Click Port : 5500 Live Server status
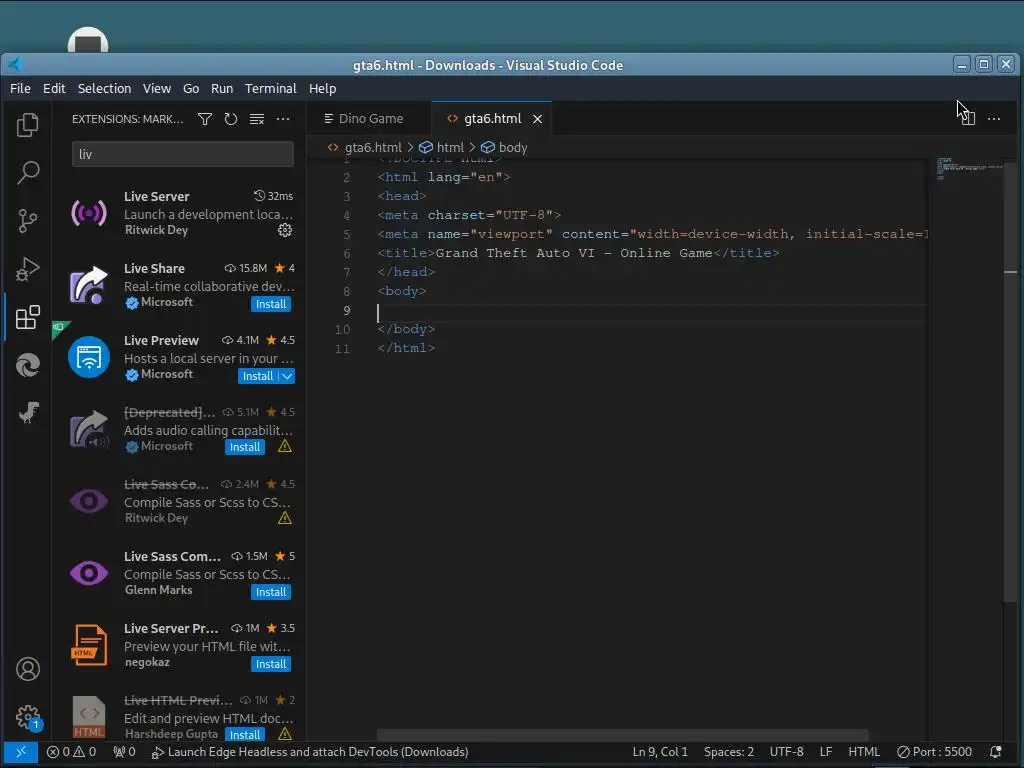 coord(934,752)
